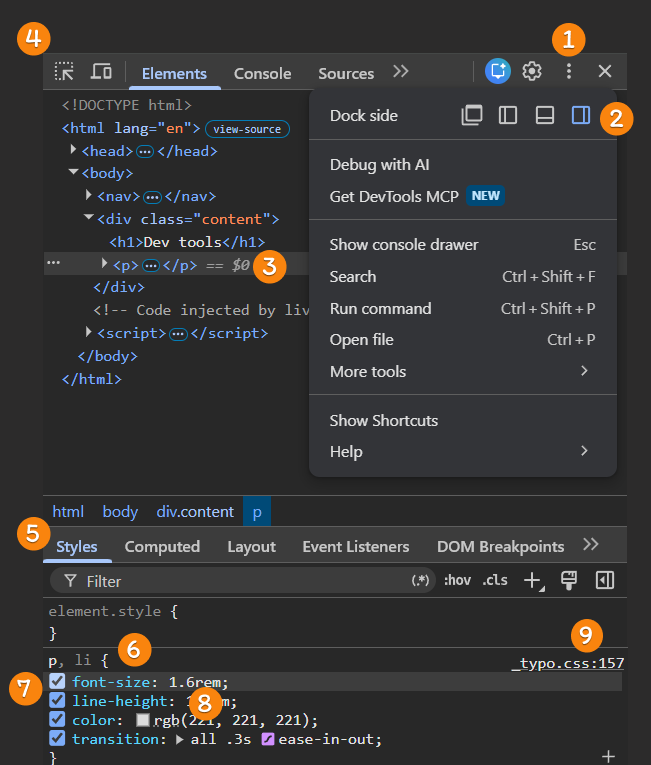Open the More tools submenu
The height and width of the screenshot is (765, 651).
pyautogui.click(x=463, y=371)
